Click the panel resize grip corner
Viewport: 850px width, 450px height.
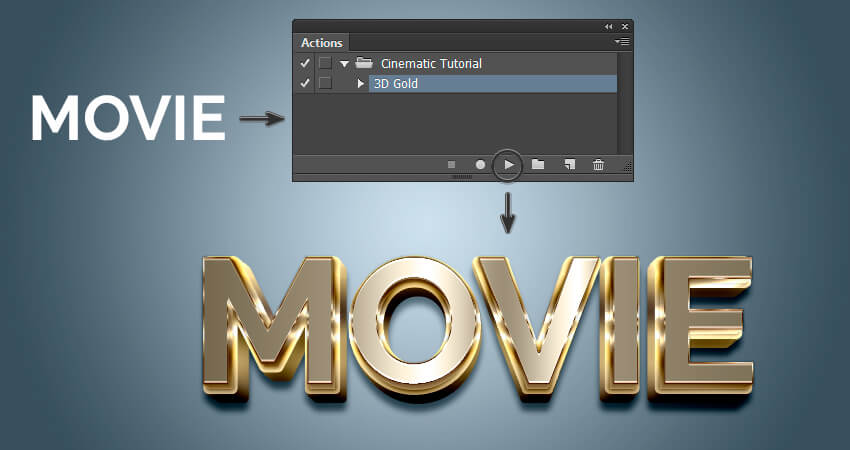[x=627, y=168]
